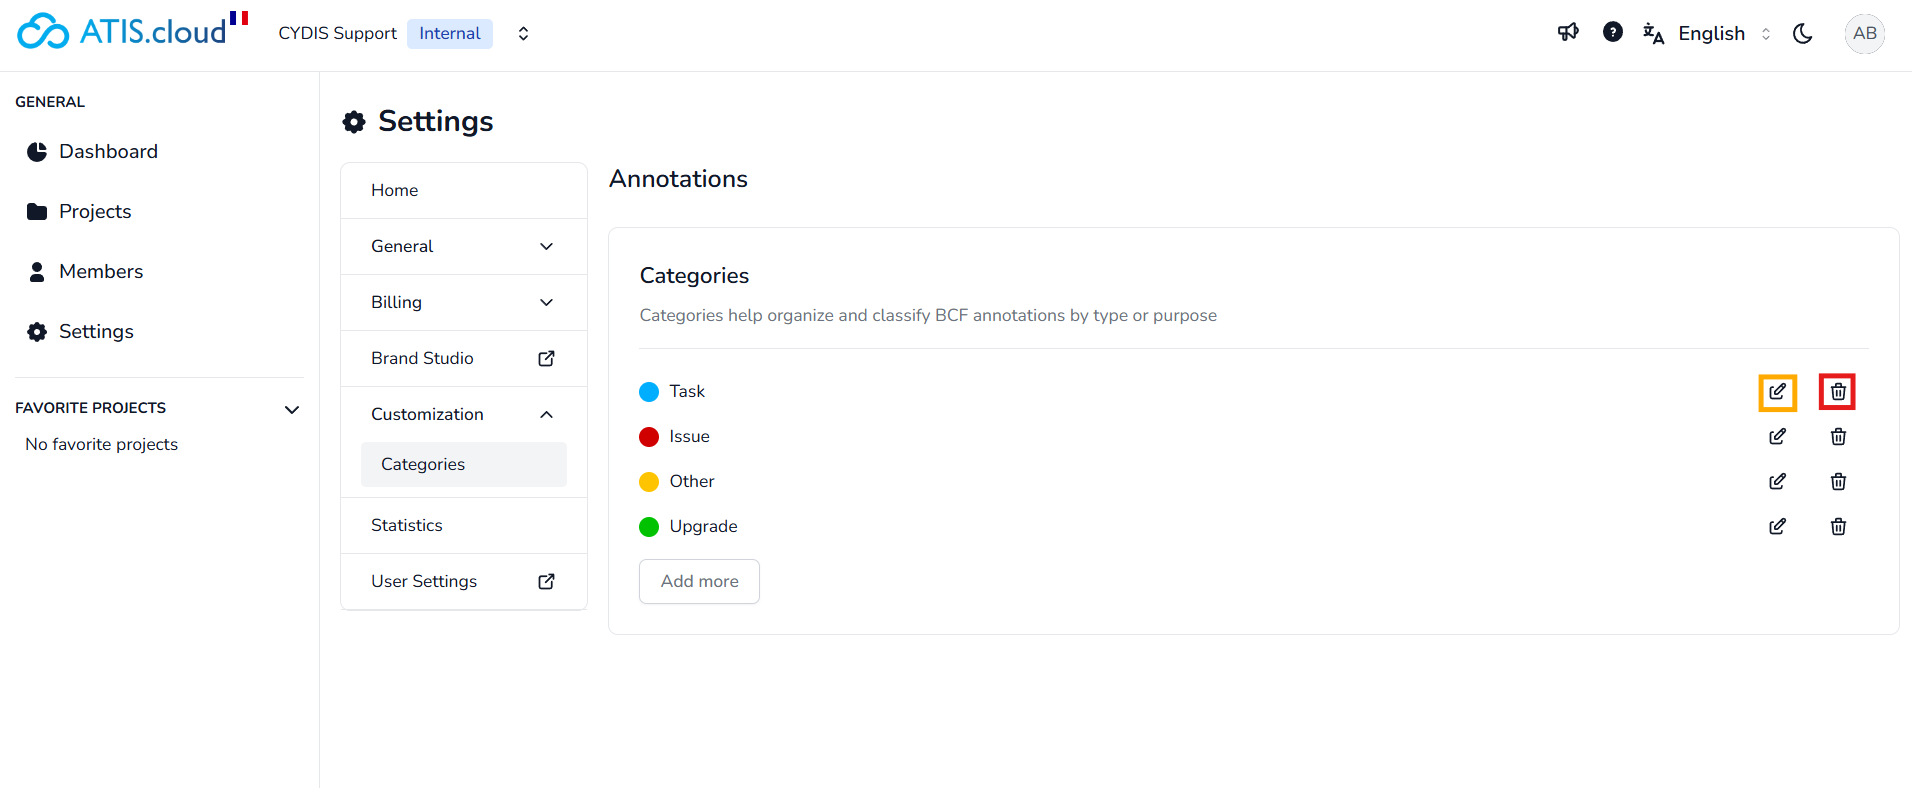This screenshot has width=1912, height=788.
Task: Open the Statistics settings tab
Action: [x=407, y=526]
